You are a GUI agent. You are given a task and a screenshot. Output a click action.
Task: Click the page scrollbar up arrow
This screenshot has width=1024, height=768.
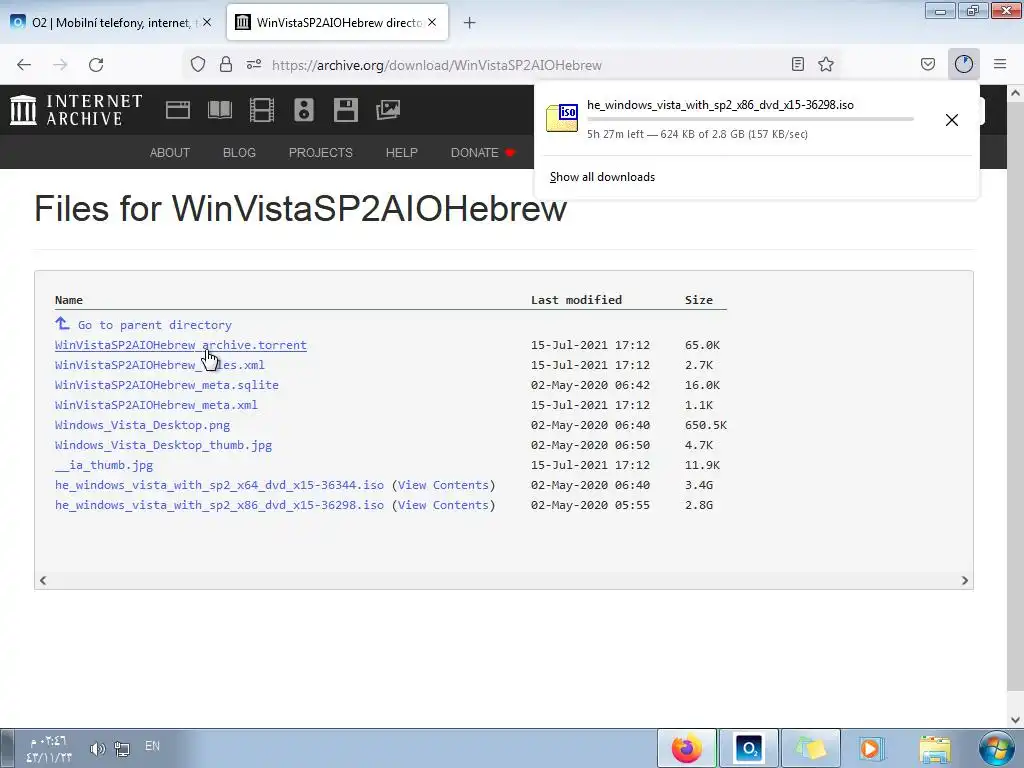click(x=1016, y=93)
